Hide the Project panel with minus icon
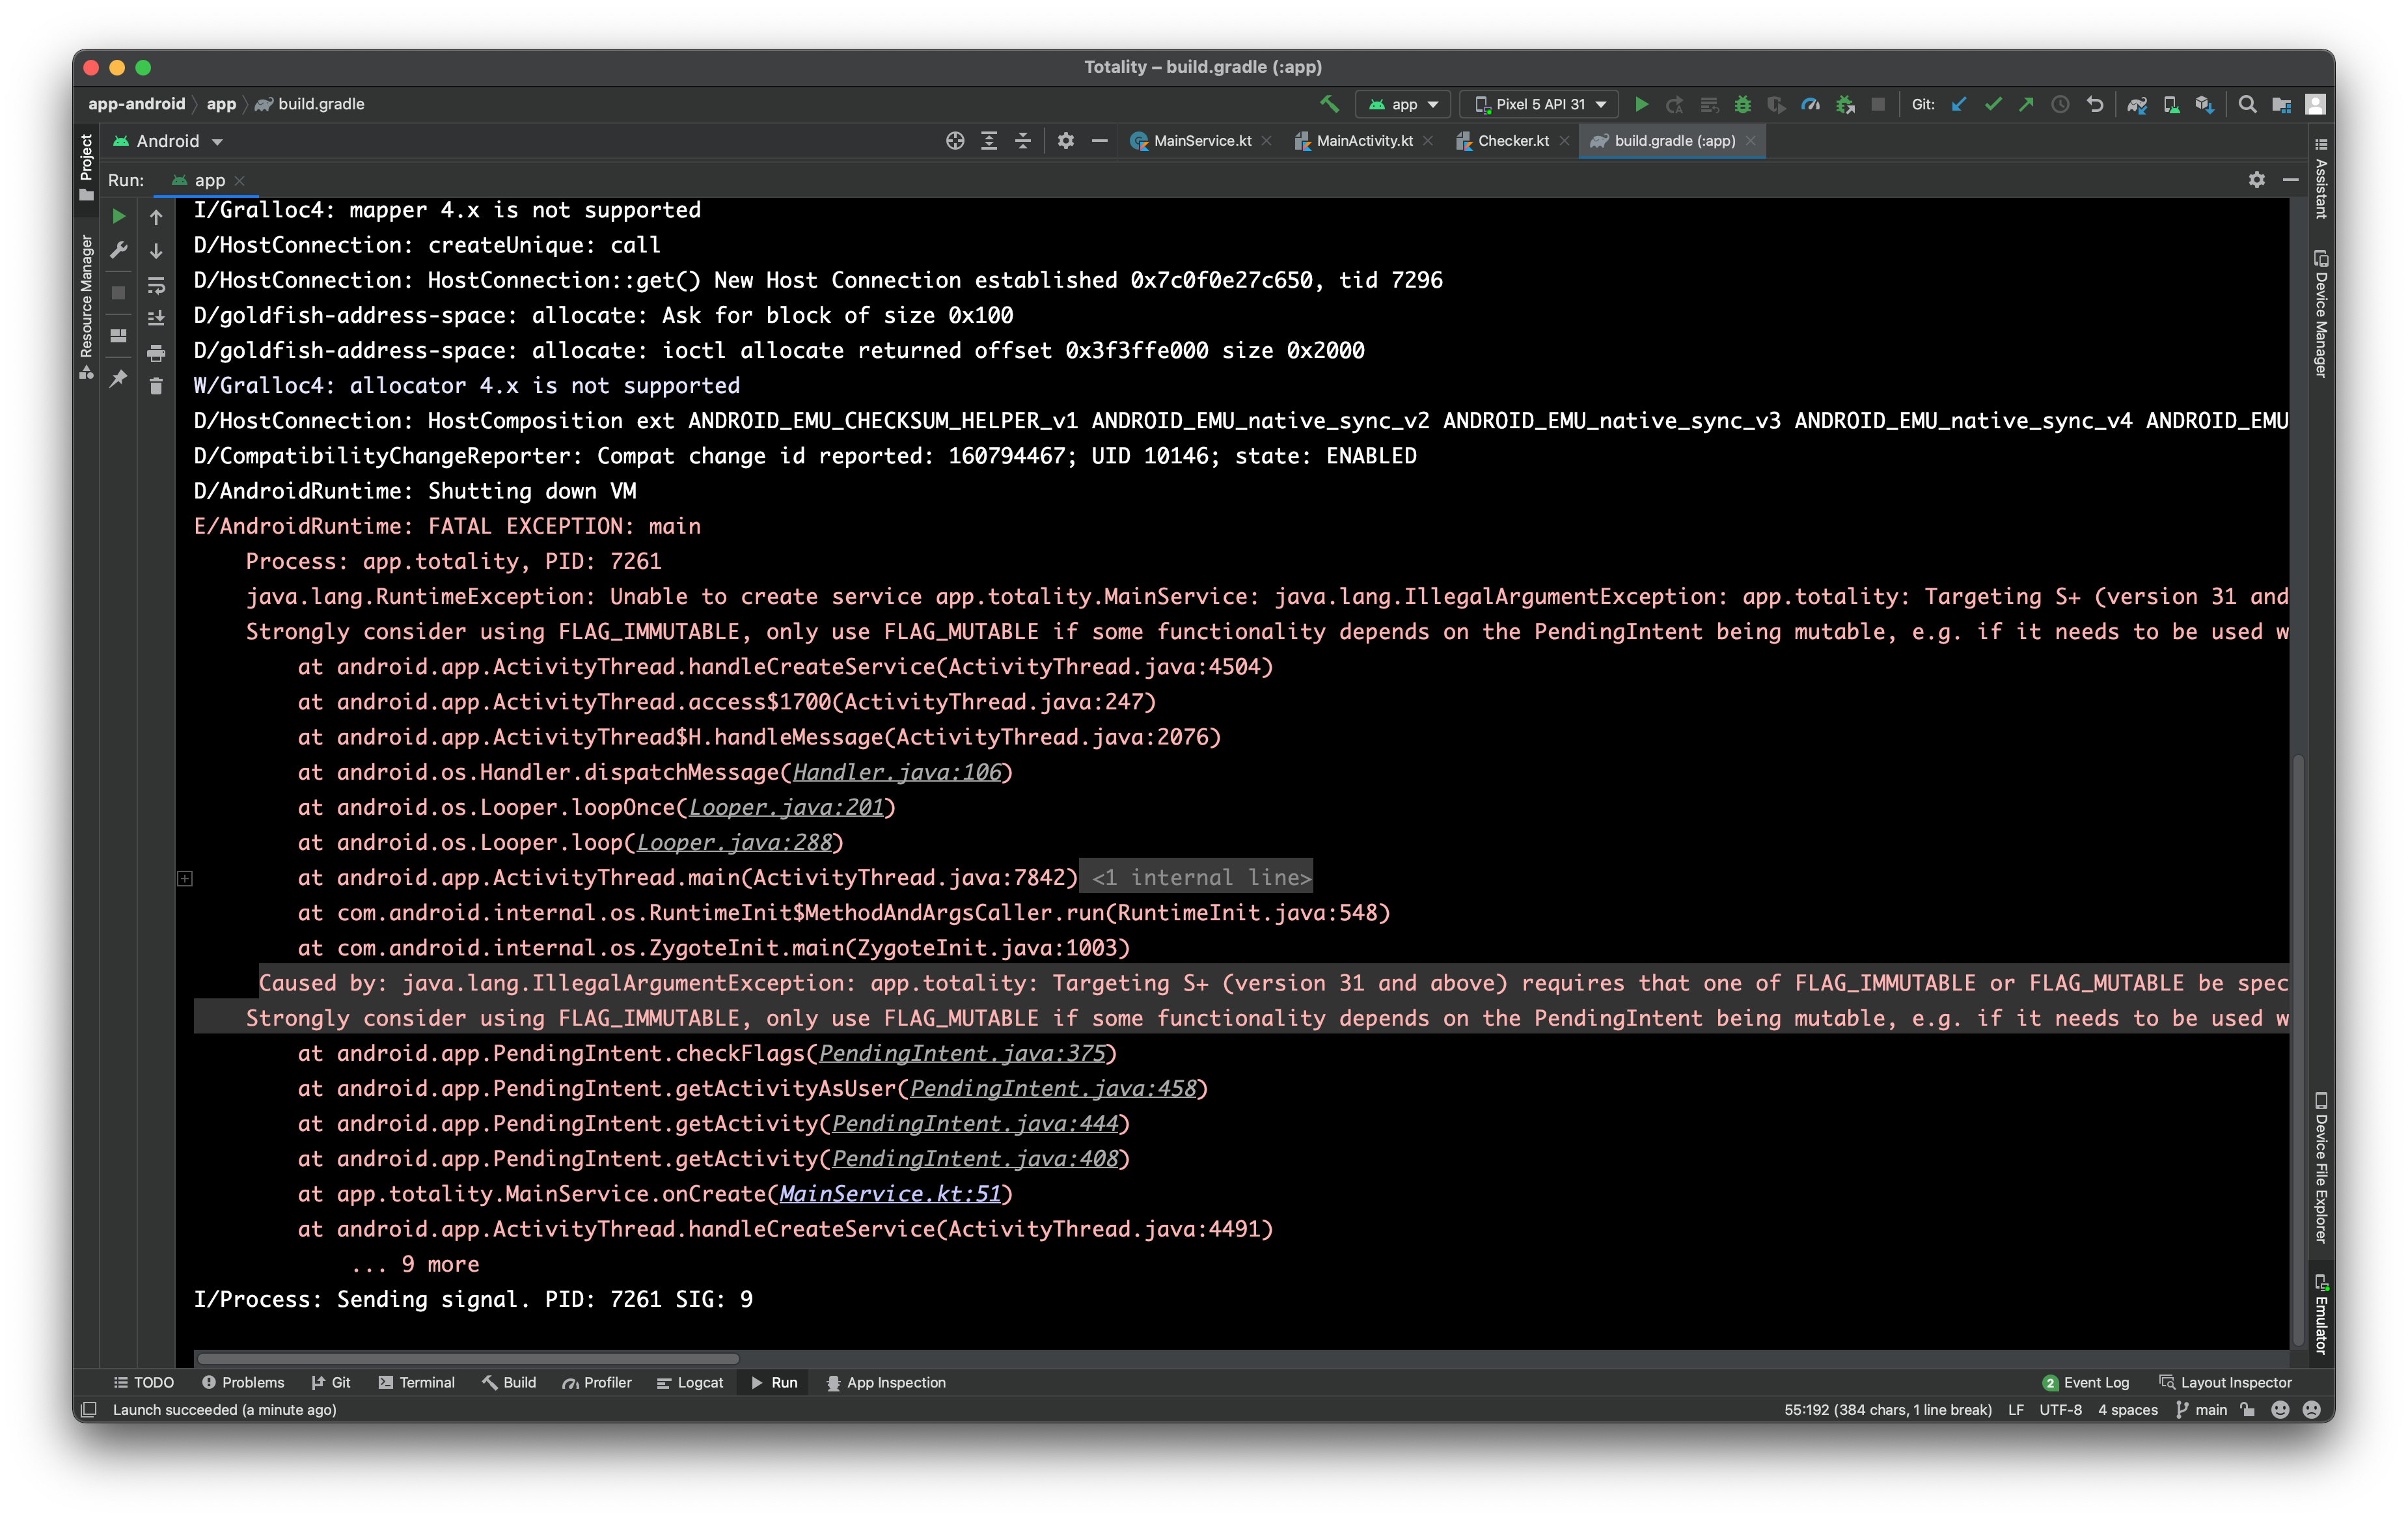This screenshot has height=1519, width=2408. coord(1099,141)
